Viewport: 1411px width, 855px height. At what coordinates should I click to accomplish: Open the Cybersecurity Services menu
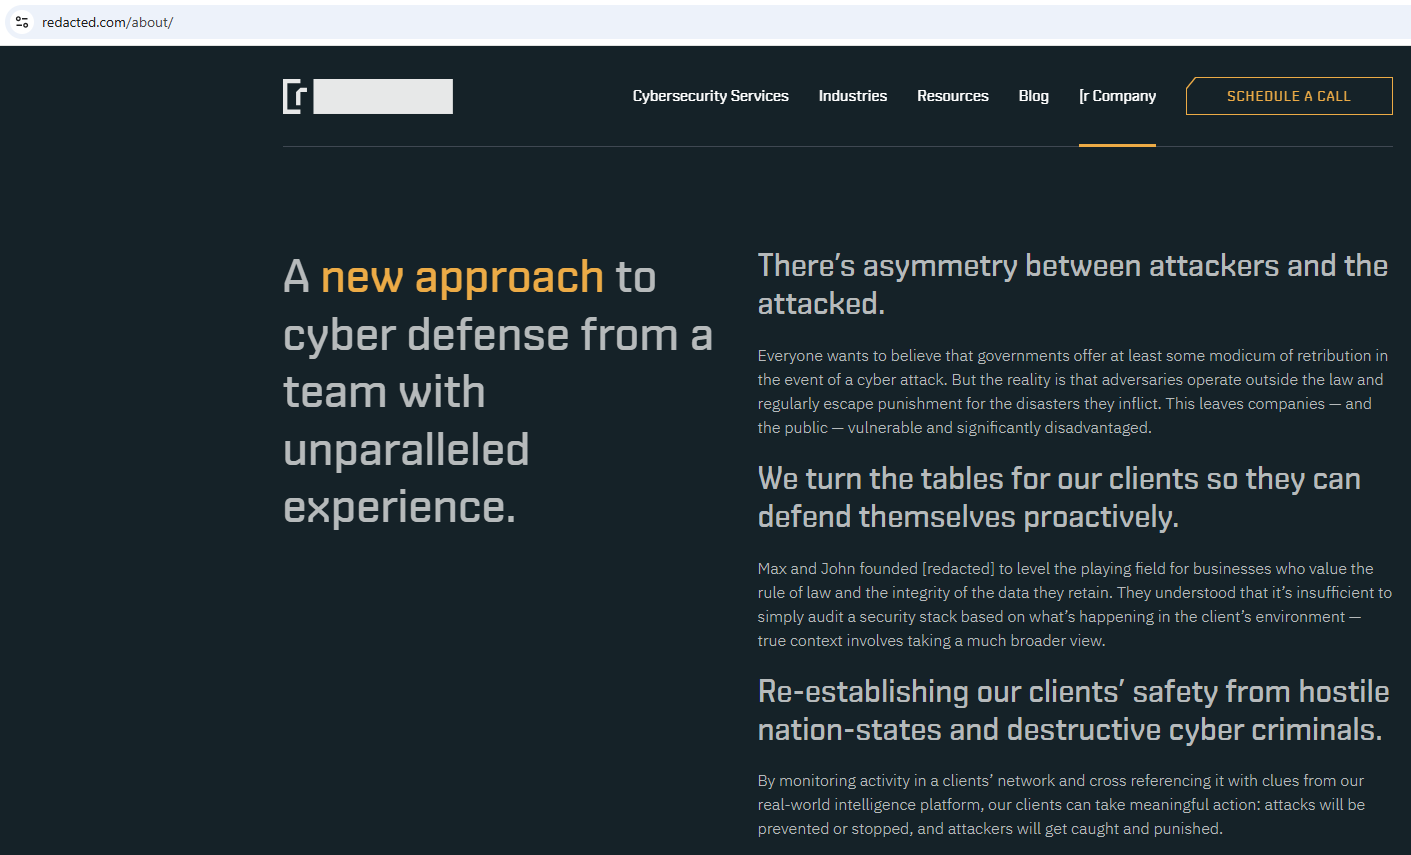pos(710,95)
